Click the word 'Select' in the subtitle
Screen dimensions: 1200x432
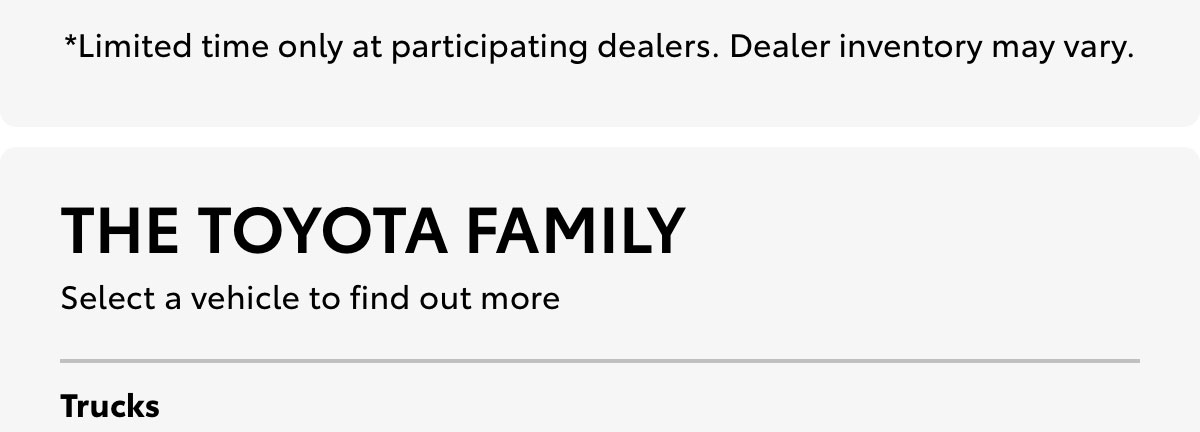[108, 298]
